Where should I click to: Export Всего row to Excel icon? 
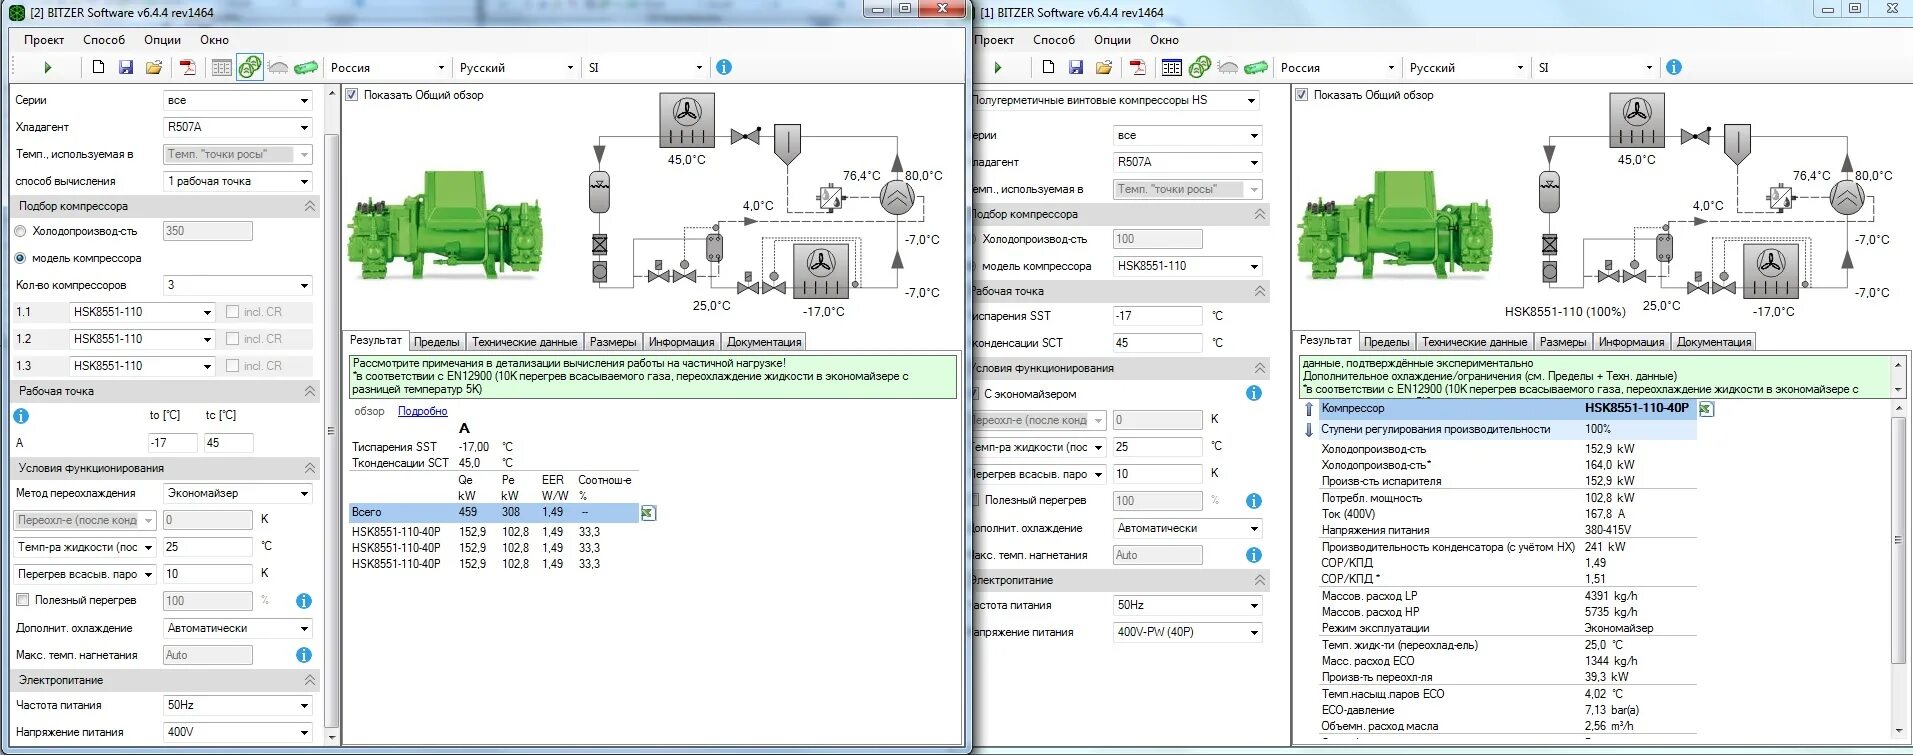pos(648,513)
